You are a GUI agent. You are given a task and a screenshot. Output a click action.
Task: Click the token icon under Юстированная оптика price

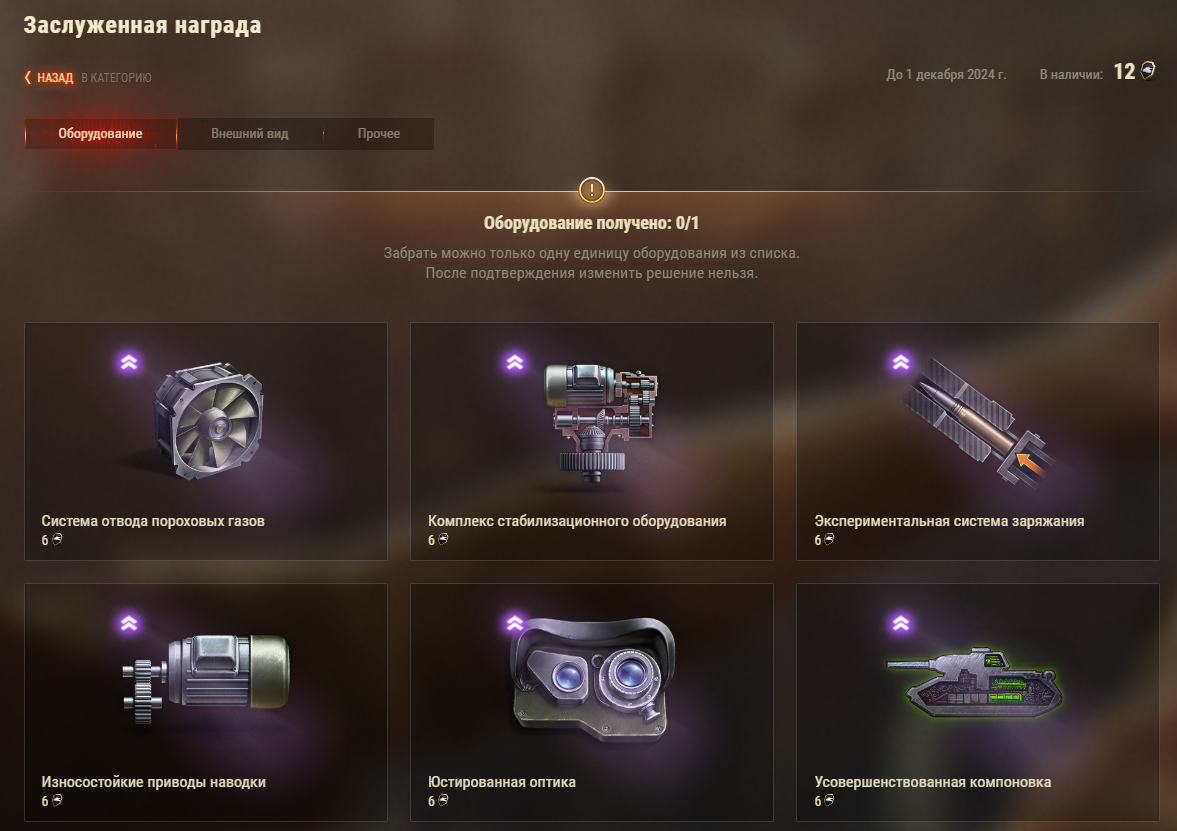[443, 800]
